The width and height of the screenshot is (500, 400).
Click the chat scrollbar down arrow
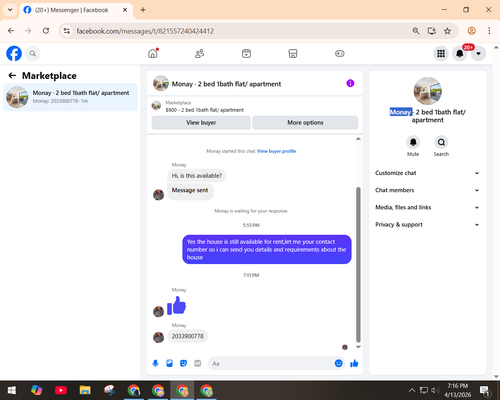358,347
